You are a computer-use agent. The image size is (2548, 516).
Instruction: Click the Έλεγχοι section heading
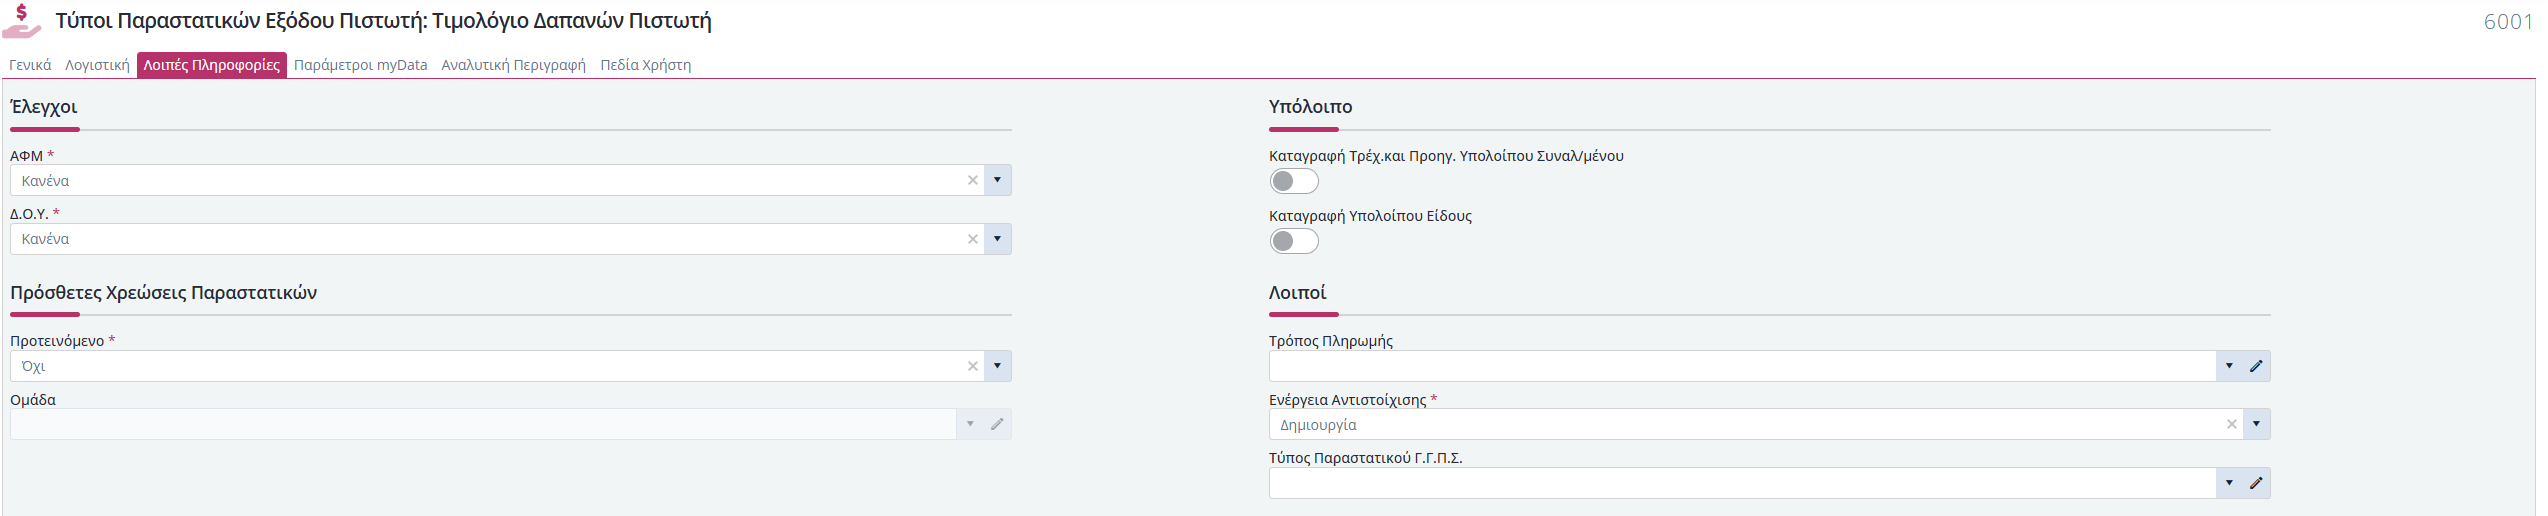(x=44, y=107)
